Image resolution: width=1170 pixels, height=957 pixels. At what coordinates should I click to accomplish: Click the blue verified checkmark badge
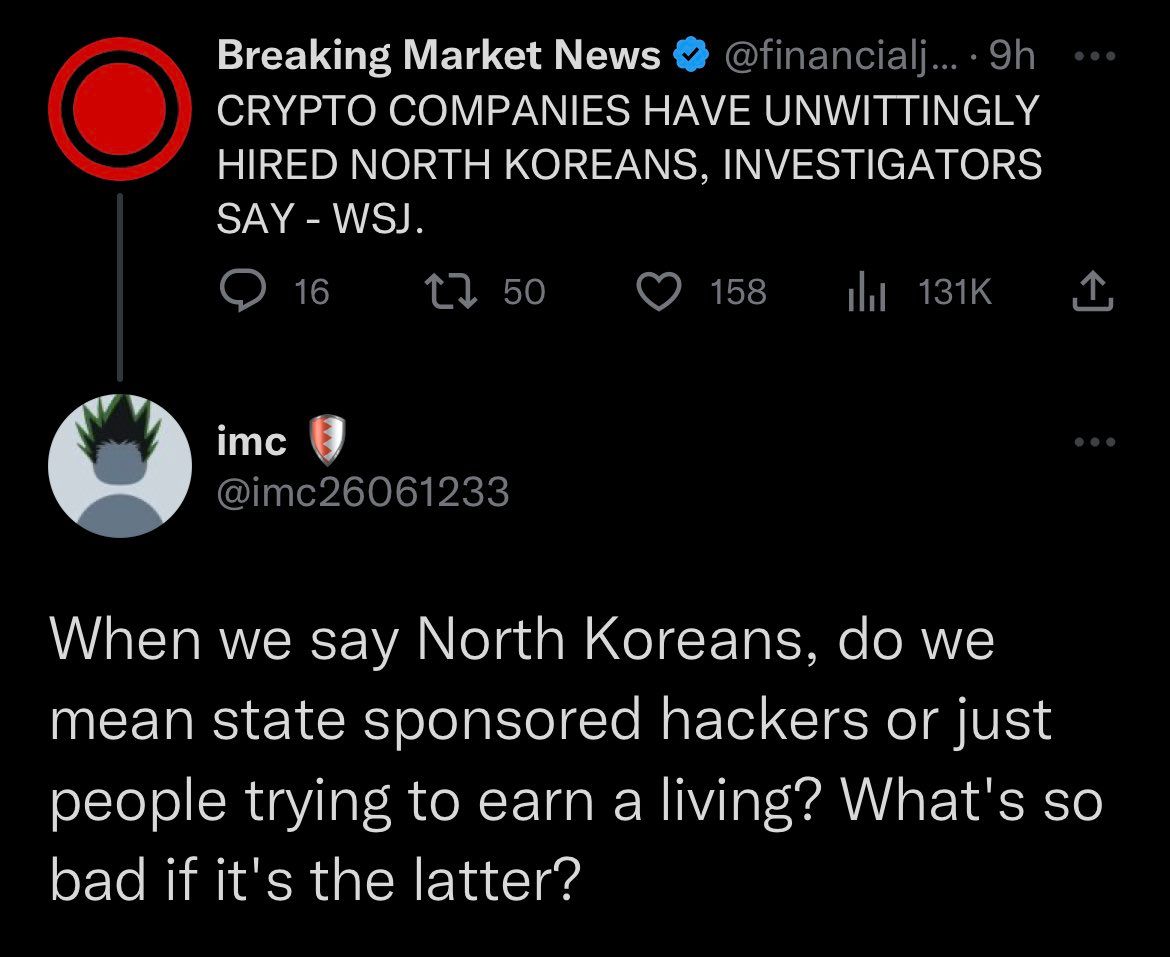[690, 56]
